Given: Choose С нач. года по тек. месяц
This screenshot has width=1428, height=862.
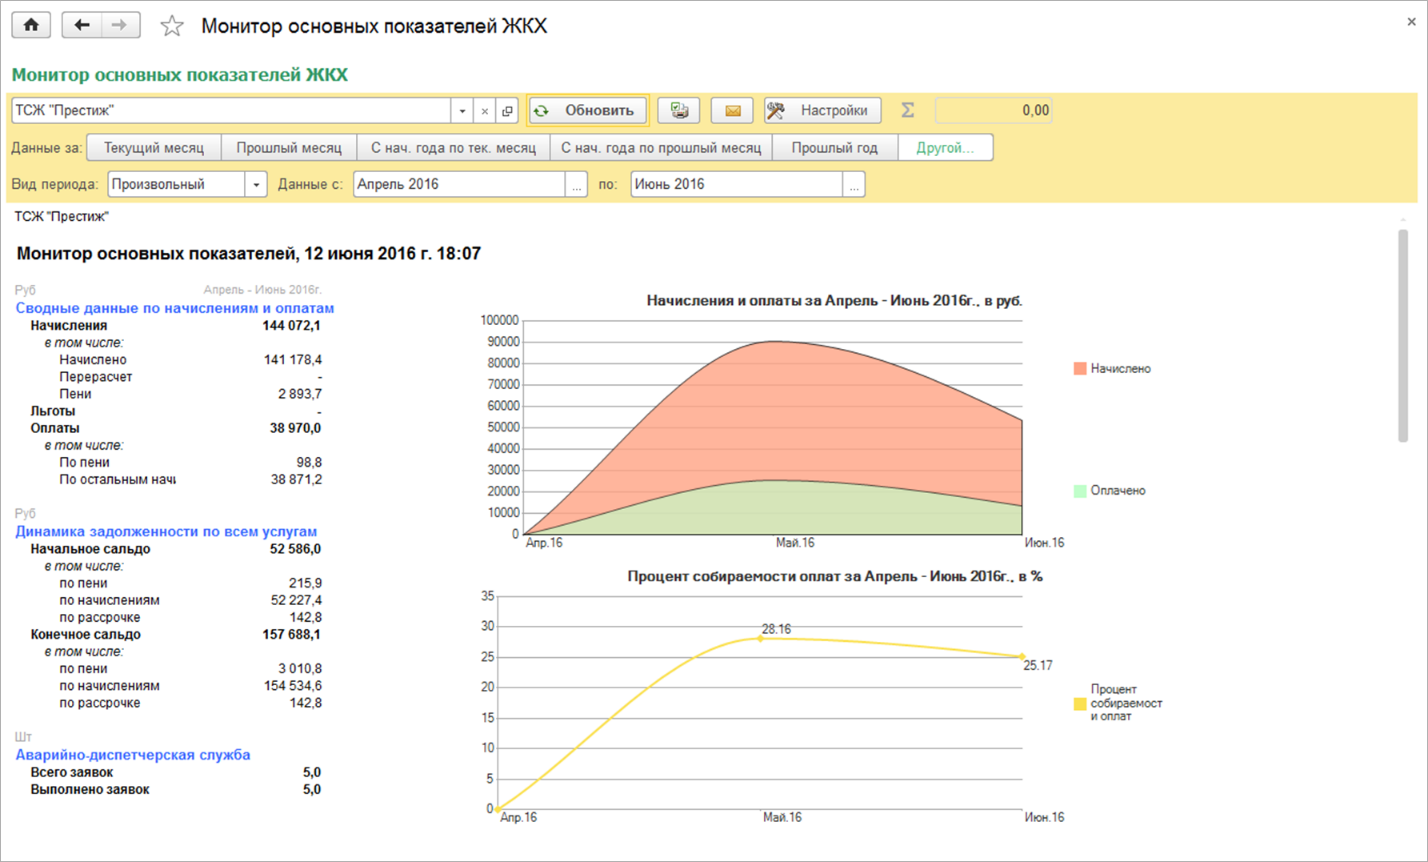Looking at the screenshot, I should (453, 148).
